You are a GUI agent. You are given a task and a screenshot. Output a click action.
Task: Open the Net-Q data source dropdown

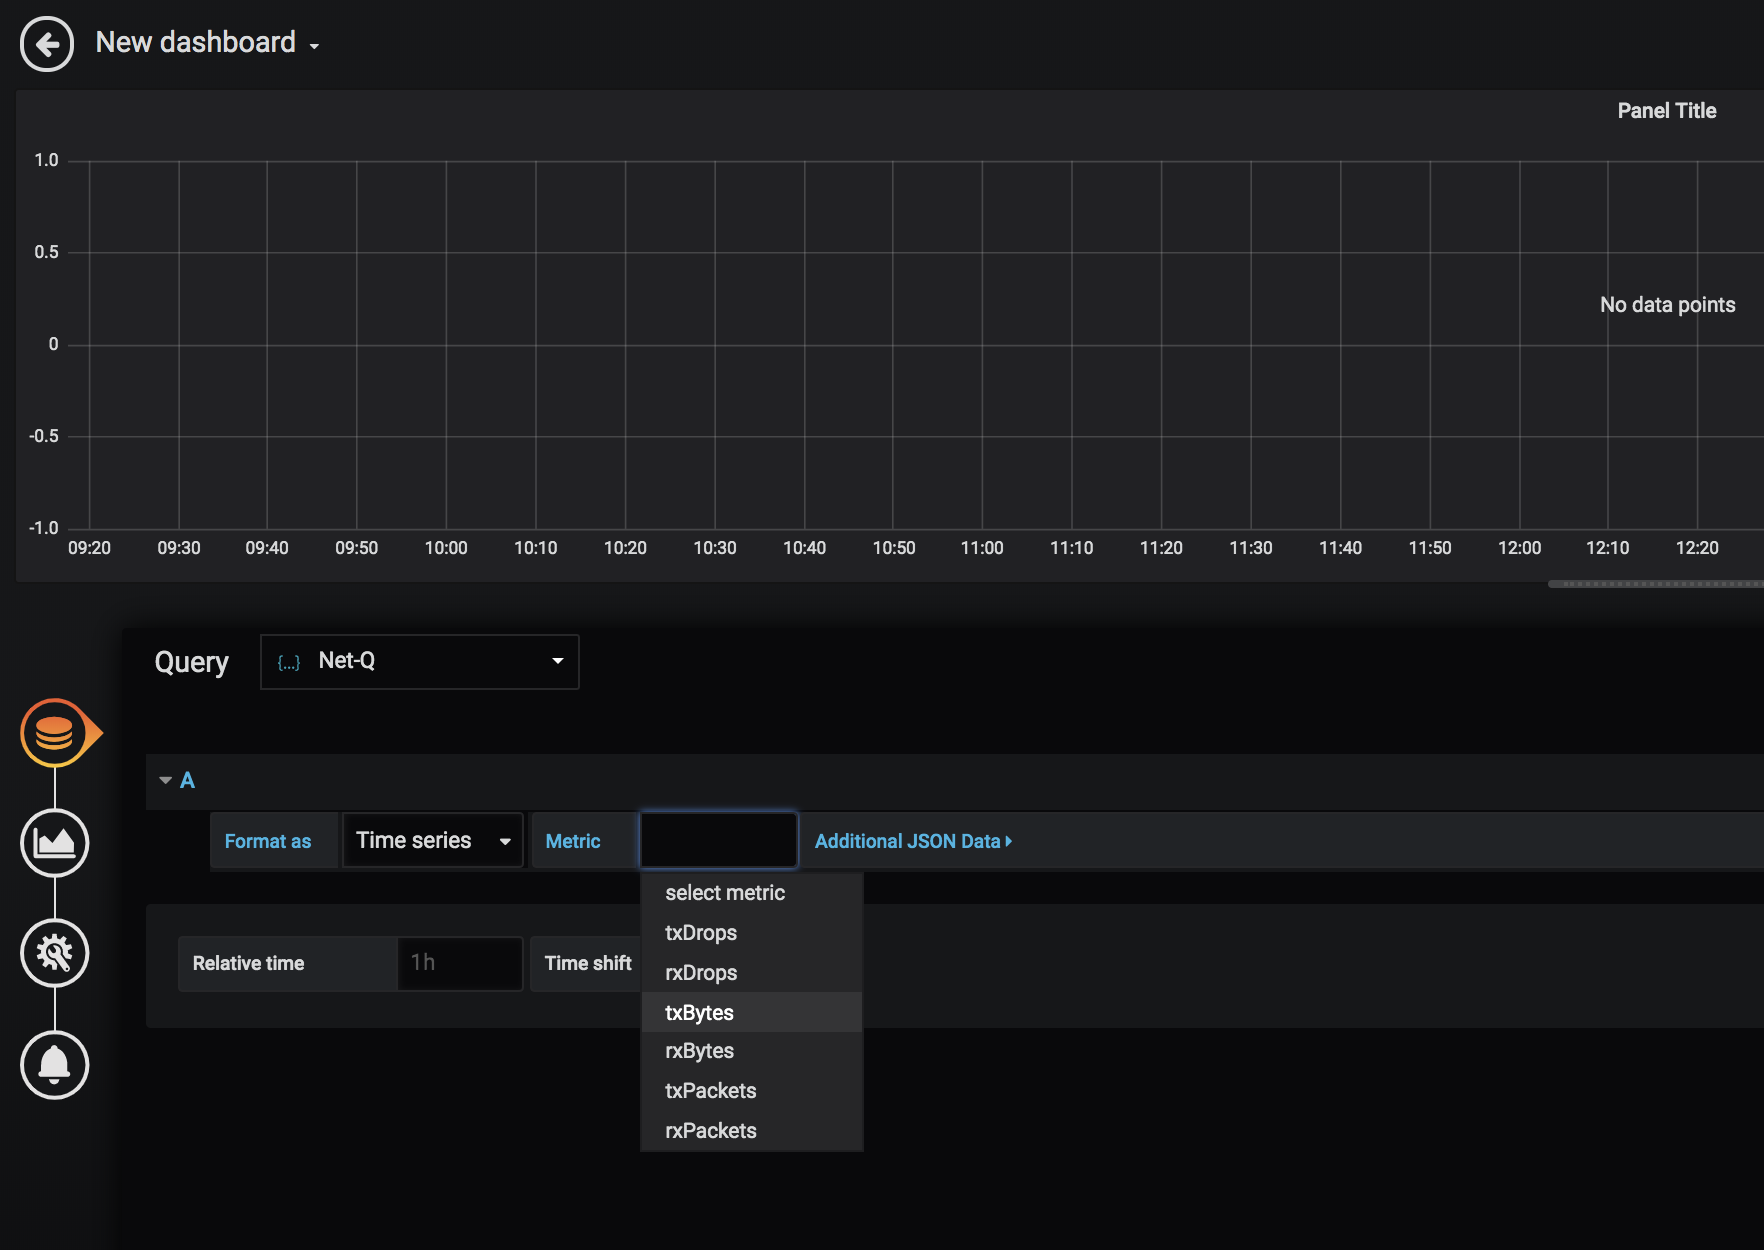click(x=419, y=661)
